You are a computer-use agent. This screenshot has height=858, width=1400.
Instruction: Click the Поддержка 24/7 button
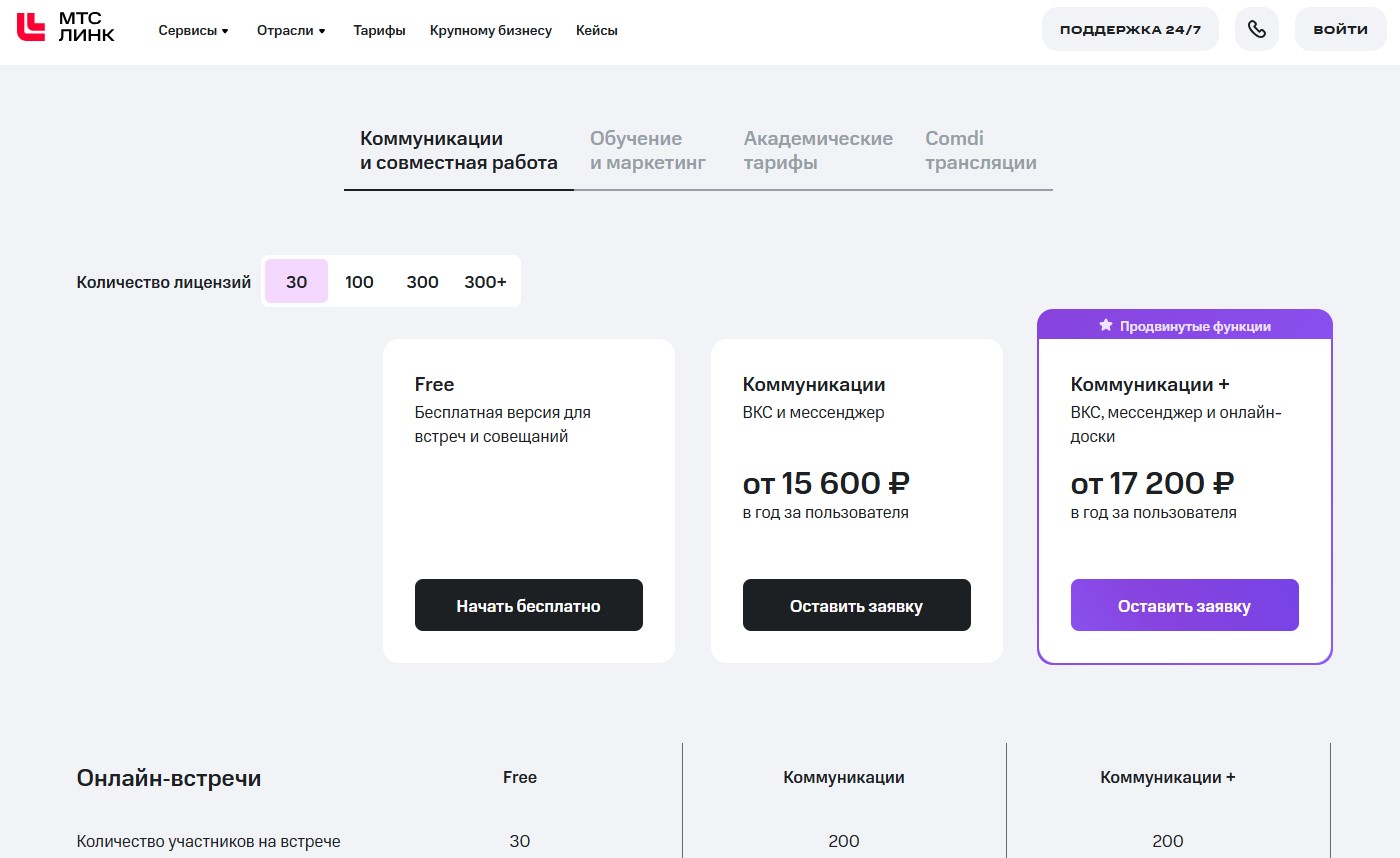[1130, 30]
